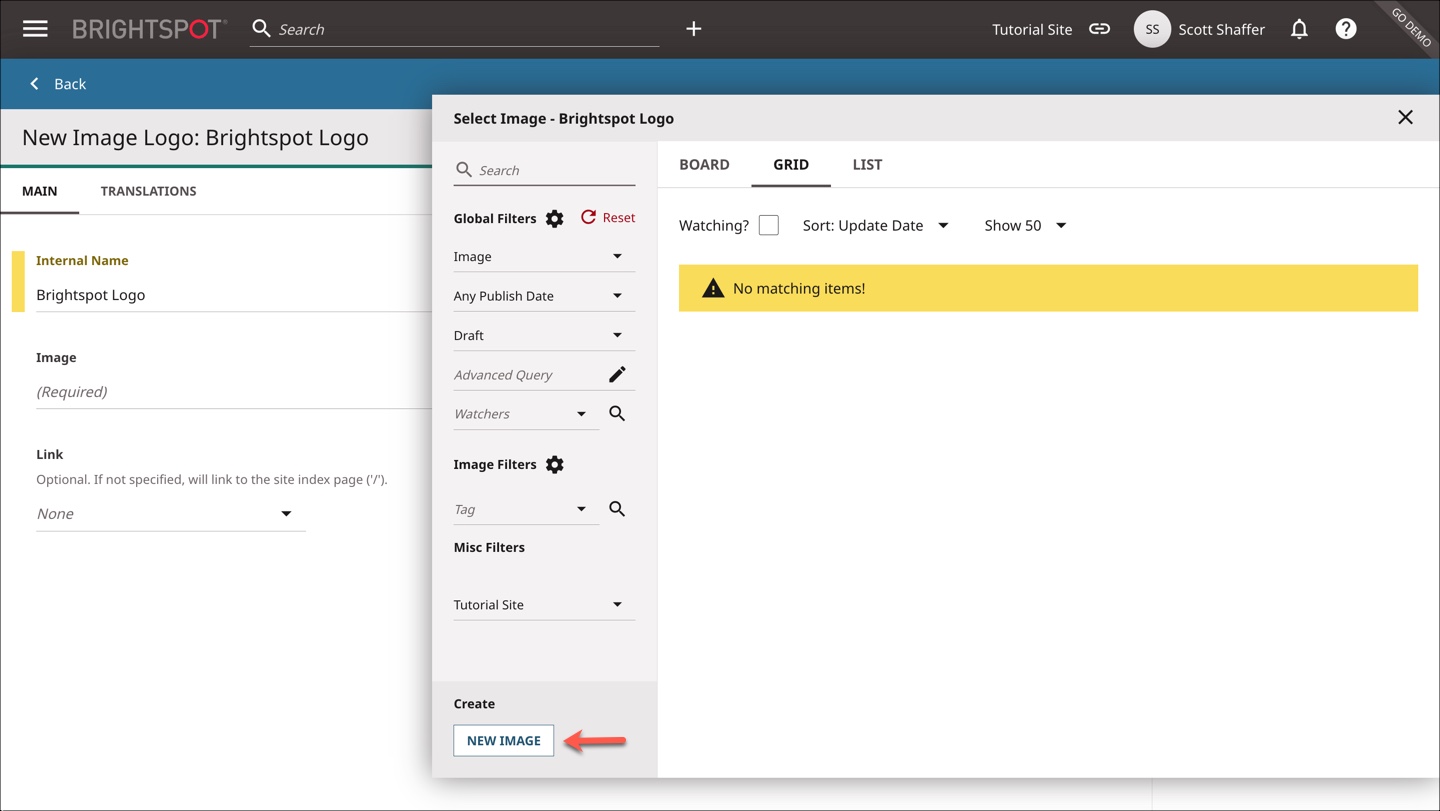Click 'New Image Logo: Brightspot Logo' title
Viewport: 1440px width, 811px height.
click(195, 137)
